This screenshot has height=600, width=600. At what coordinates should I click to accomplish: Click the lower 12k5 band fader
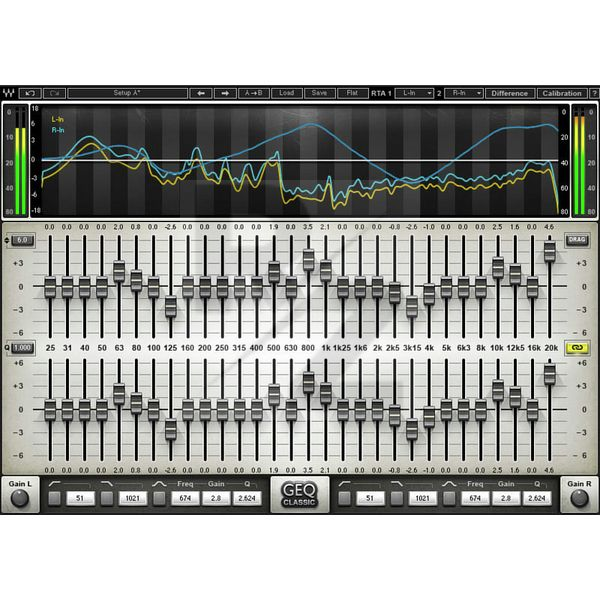click(x=515, y=397)
